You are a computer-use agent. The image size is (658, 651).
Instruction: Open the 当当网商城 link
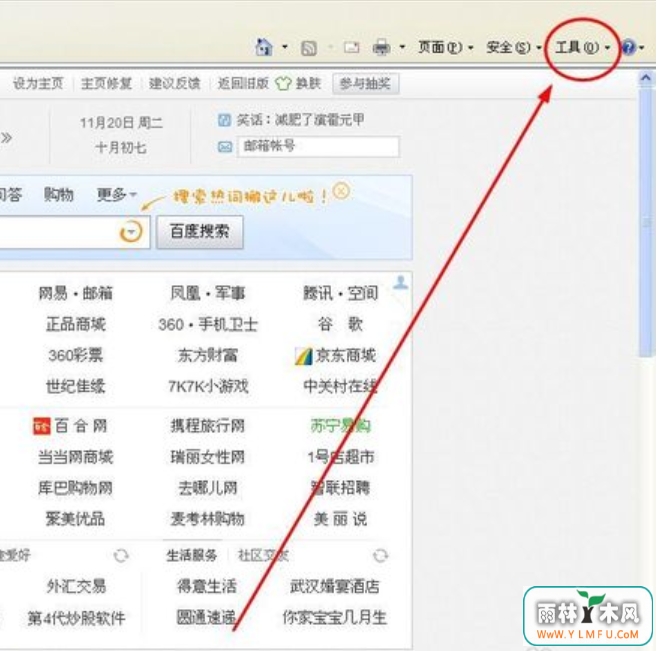(76, 457)
